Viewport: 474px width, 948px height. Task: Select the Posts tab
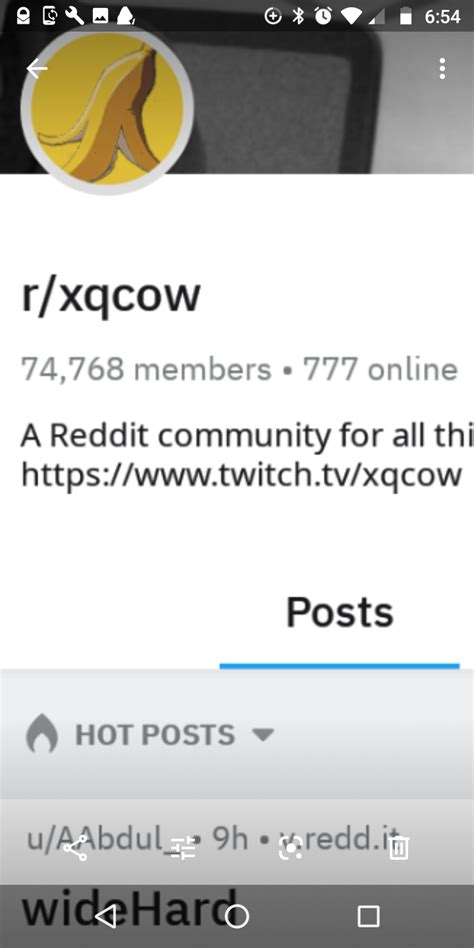[x=339, y=612]
